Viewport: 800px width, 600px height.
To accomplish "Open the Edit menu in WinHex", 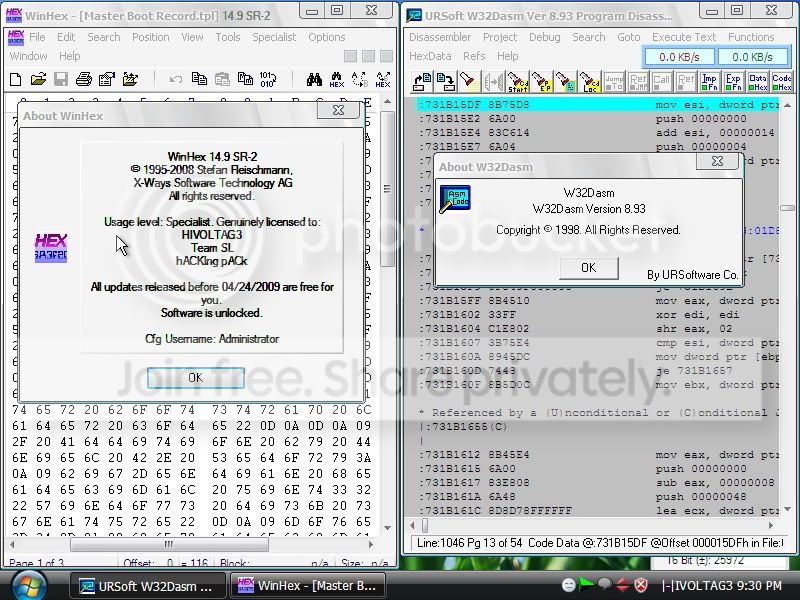I will pos(66,37).
